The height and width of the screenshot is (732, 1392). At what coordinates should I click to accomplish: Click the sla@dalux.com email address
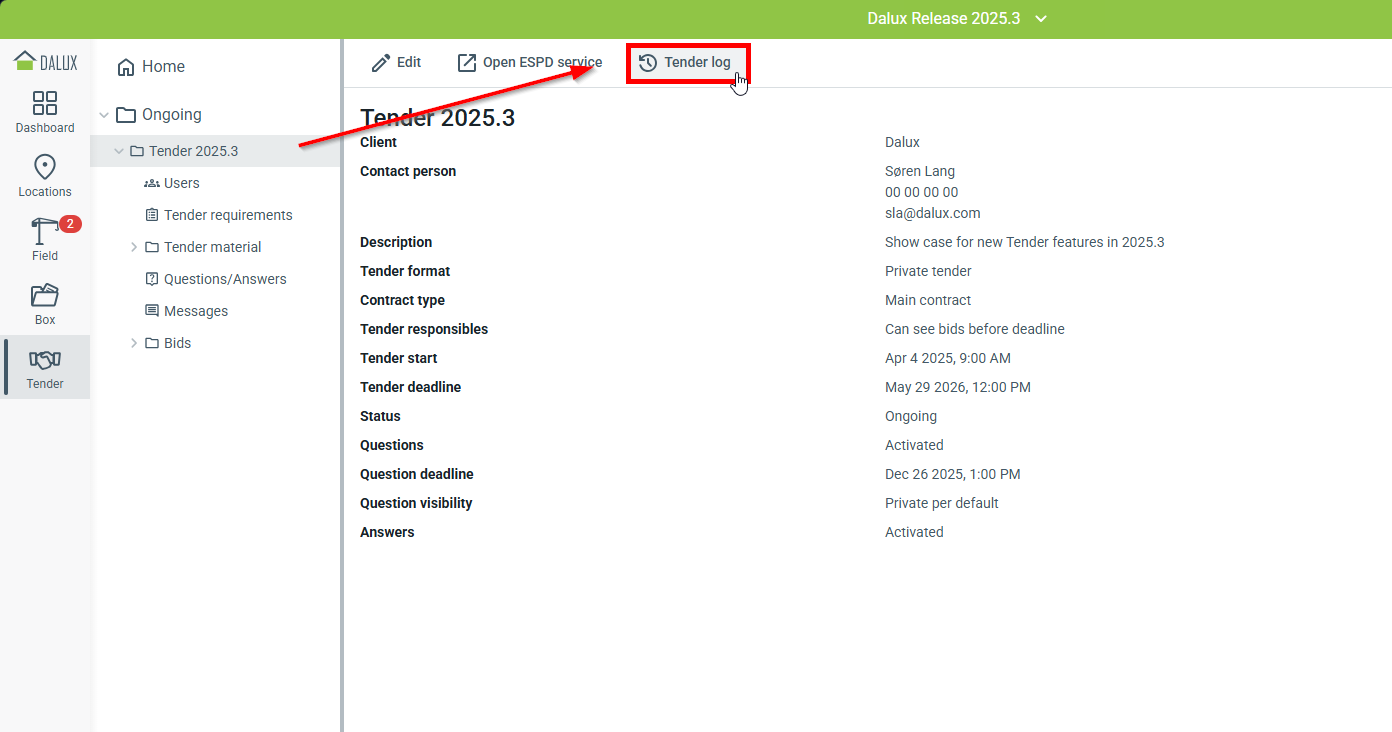pos(932,213)
